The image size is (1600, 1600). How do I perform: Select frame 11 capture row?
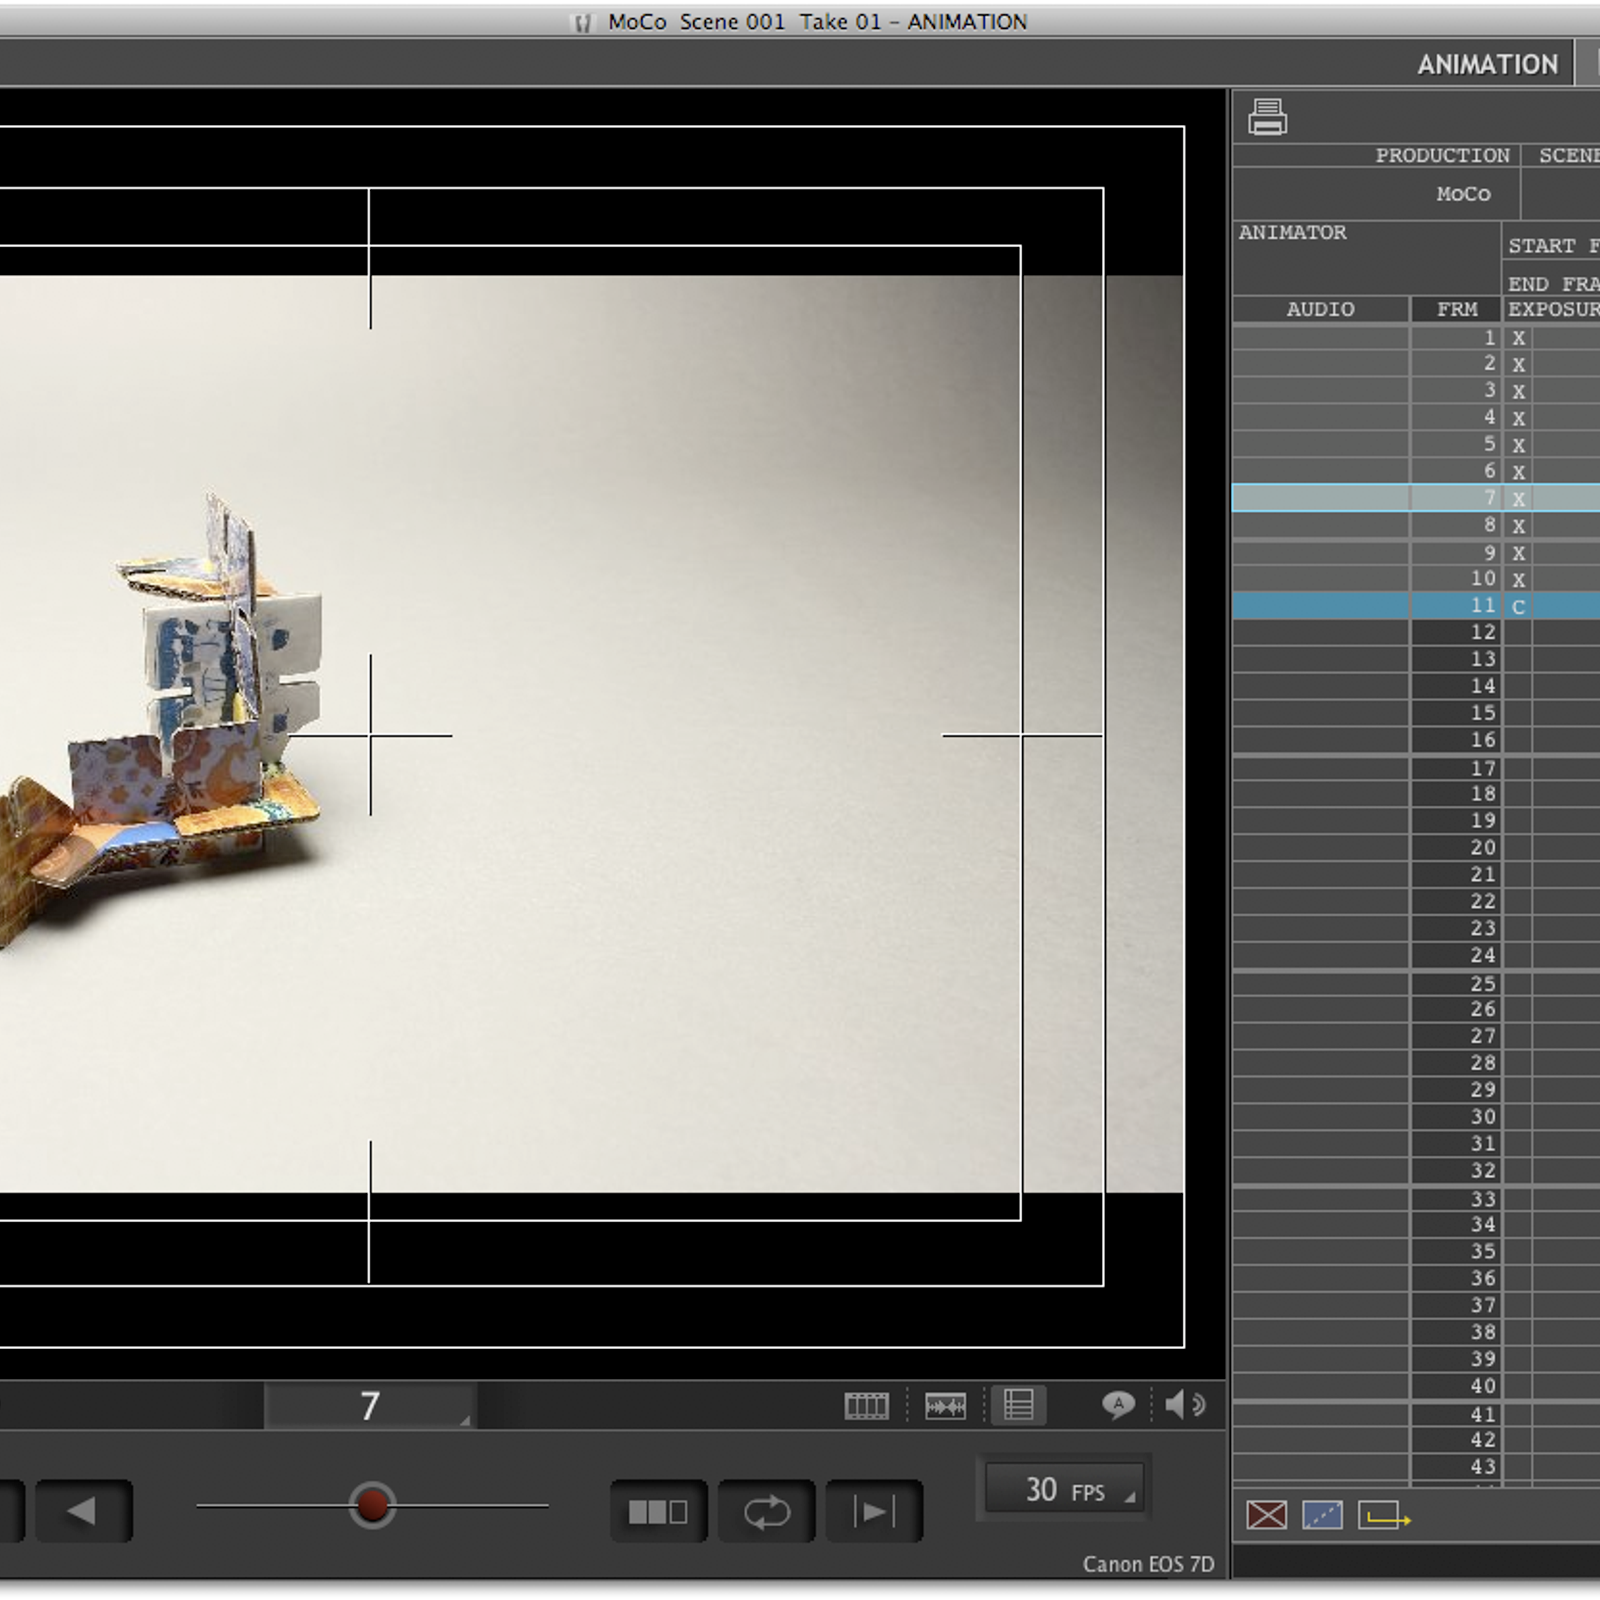1416,605
